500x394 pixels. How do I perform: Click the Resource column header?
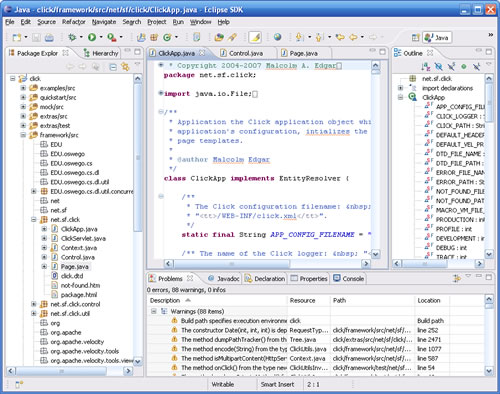pyautogui.click(x=308, y=300)
